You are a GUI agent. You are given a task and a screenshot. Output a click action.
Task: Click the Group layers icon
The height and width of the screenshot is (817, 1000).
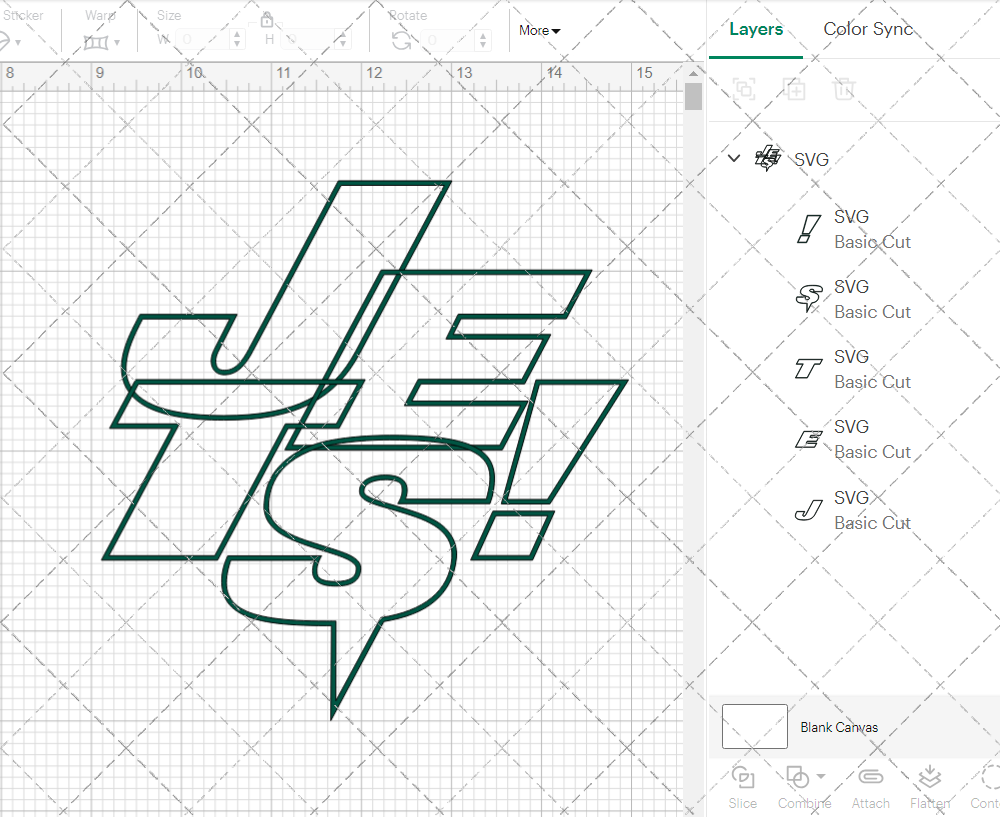[x=744, y=89]
